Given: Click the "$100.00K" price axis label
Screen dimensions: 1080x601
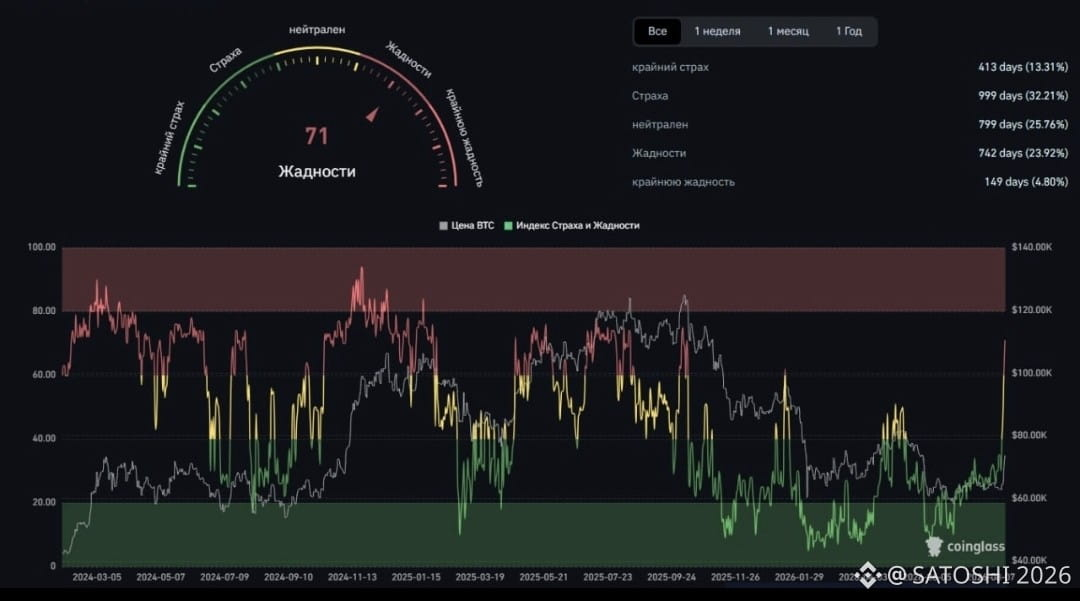Looking at the screenshot, I should tap(1032, 373).
